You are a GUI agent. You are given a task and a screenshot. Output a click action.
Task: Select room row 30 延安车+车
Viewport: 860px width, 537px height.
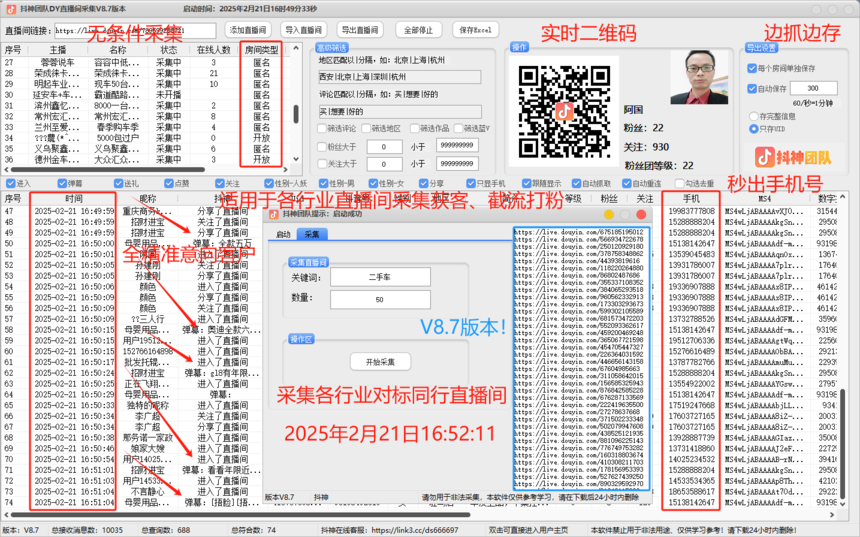(x=146, y=95)
